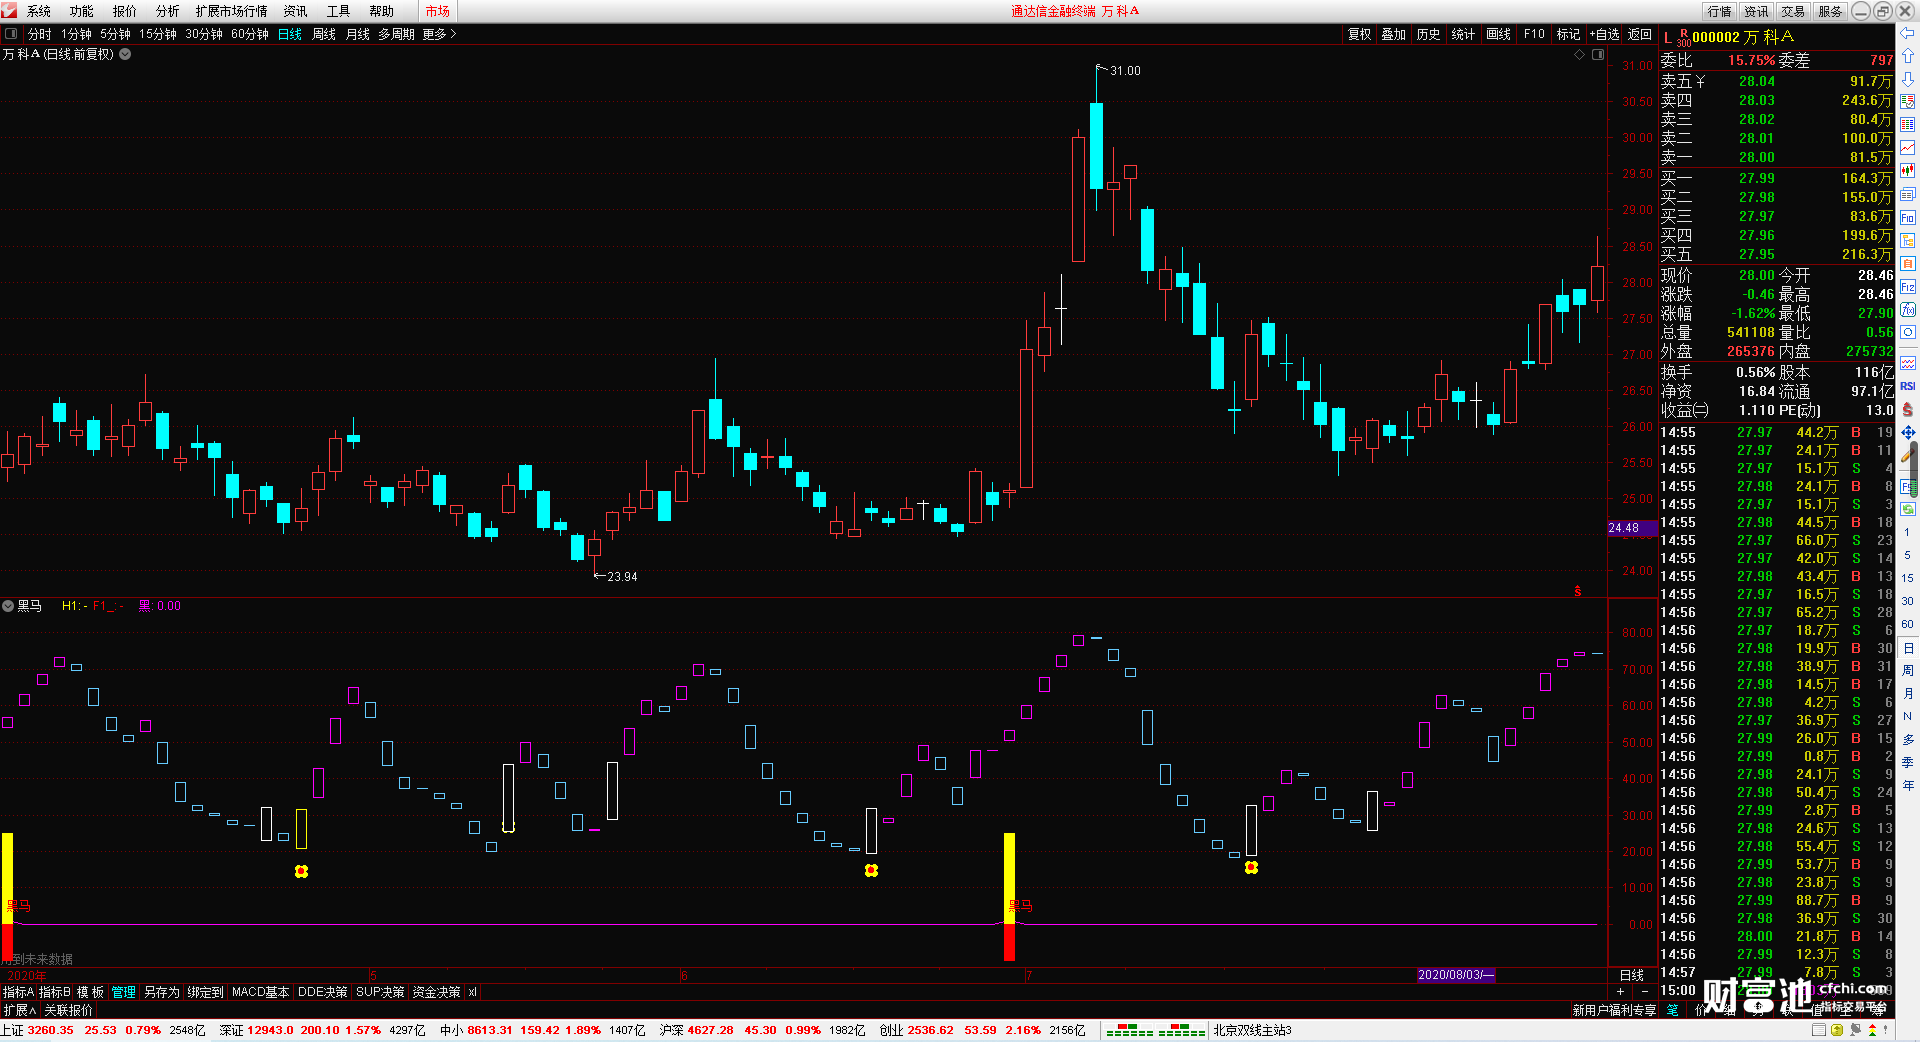Click the plus zoom control below chart
The width and height of the screenshot is (1920, 1042).
[1621, 991]
